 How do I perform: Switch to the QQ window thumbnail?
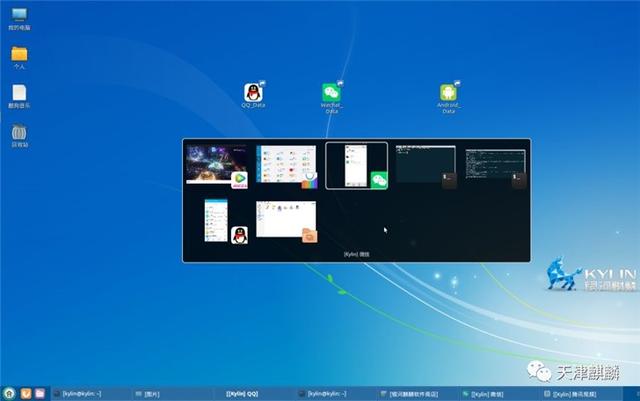coord(216,220)
